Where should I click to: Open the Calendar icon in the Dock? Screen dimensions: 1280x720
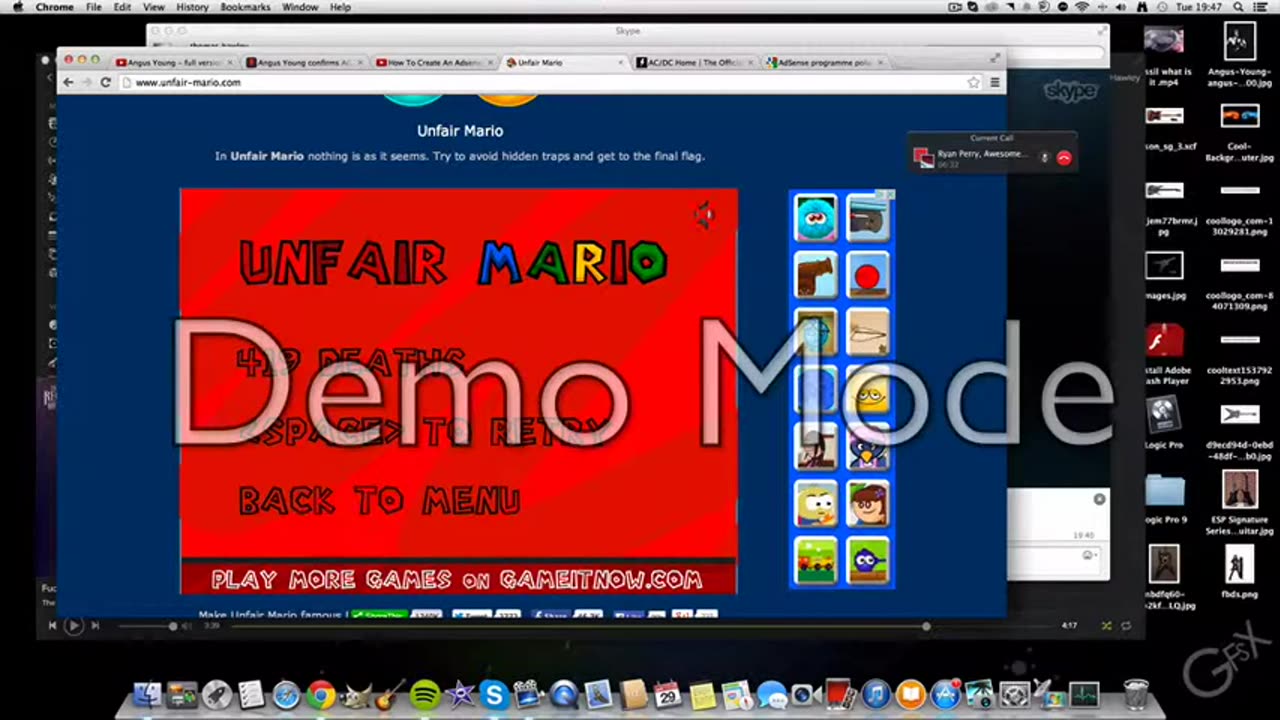pyautogui.click(x=667, y=694)
